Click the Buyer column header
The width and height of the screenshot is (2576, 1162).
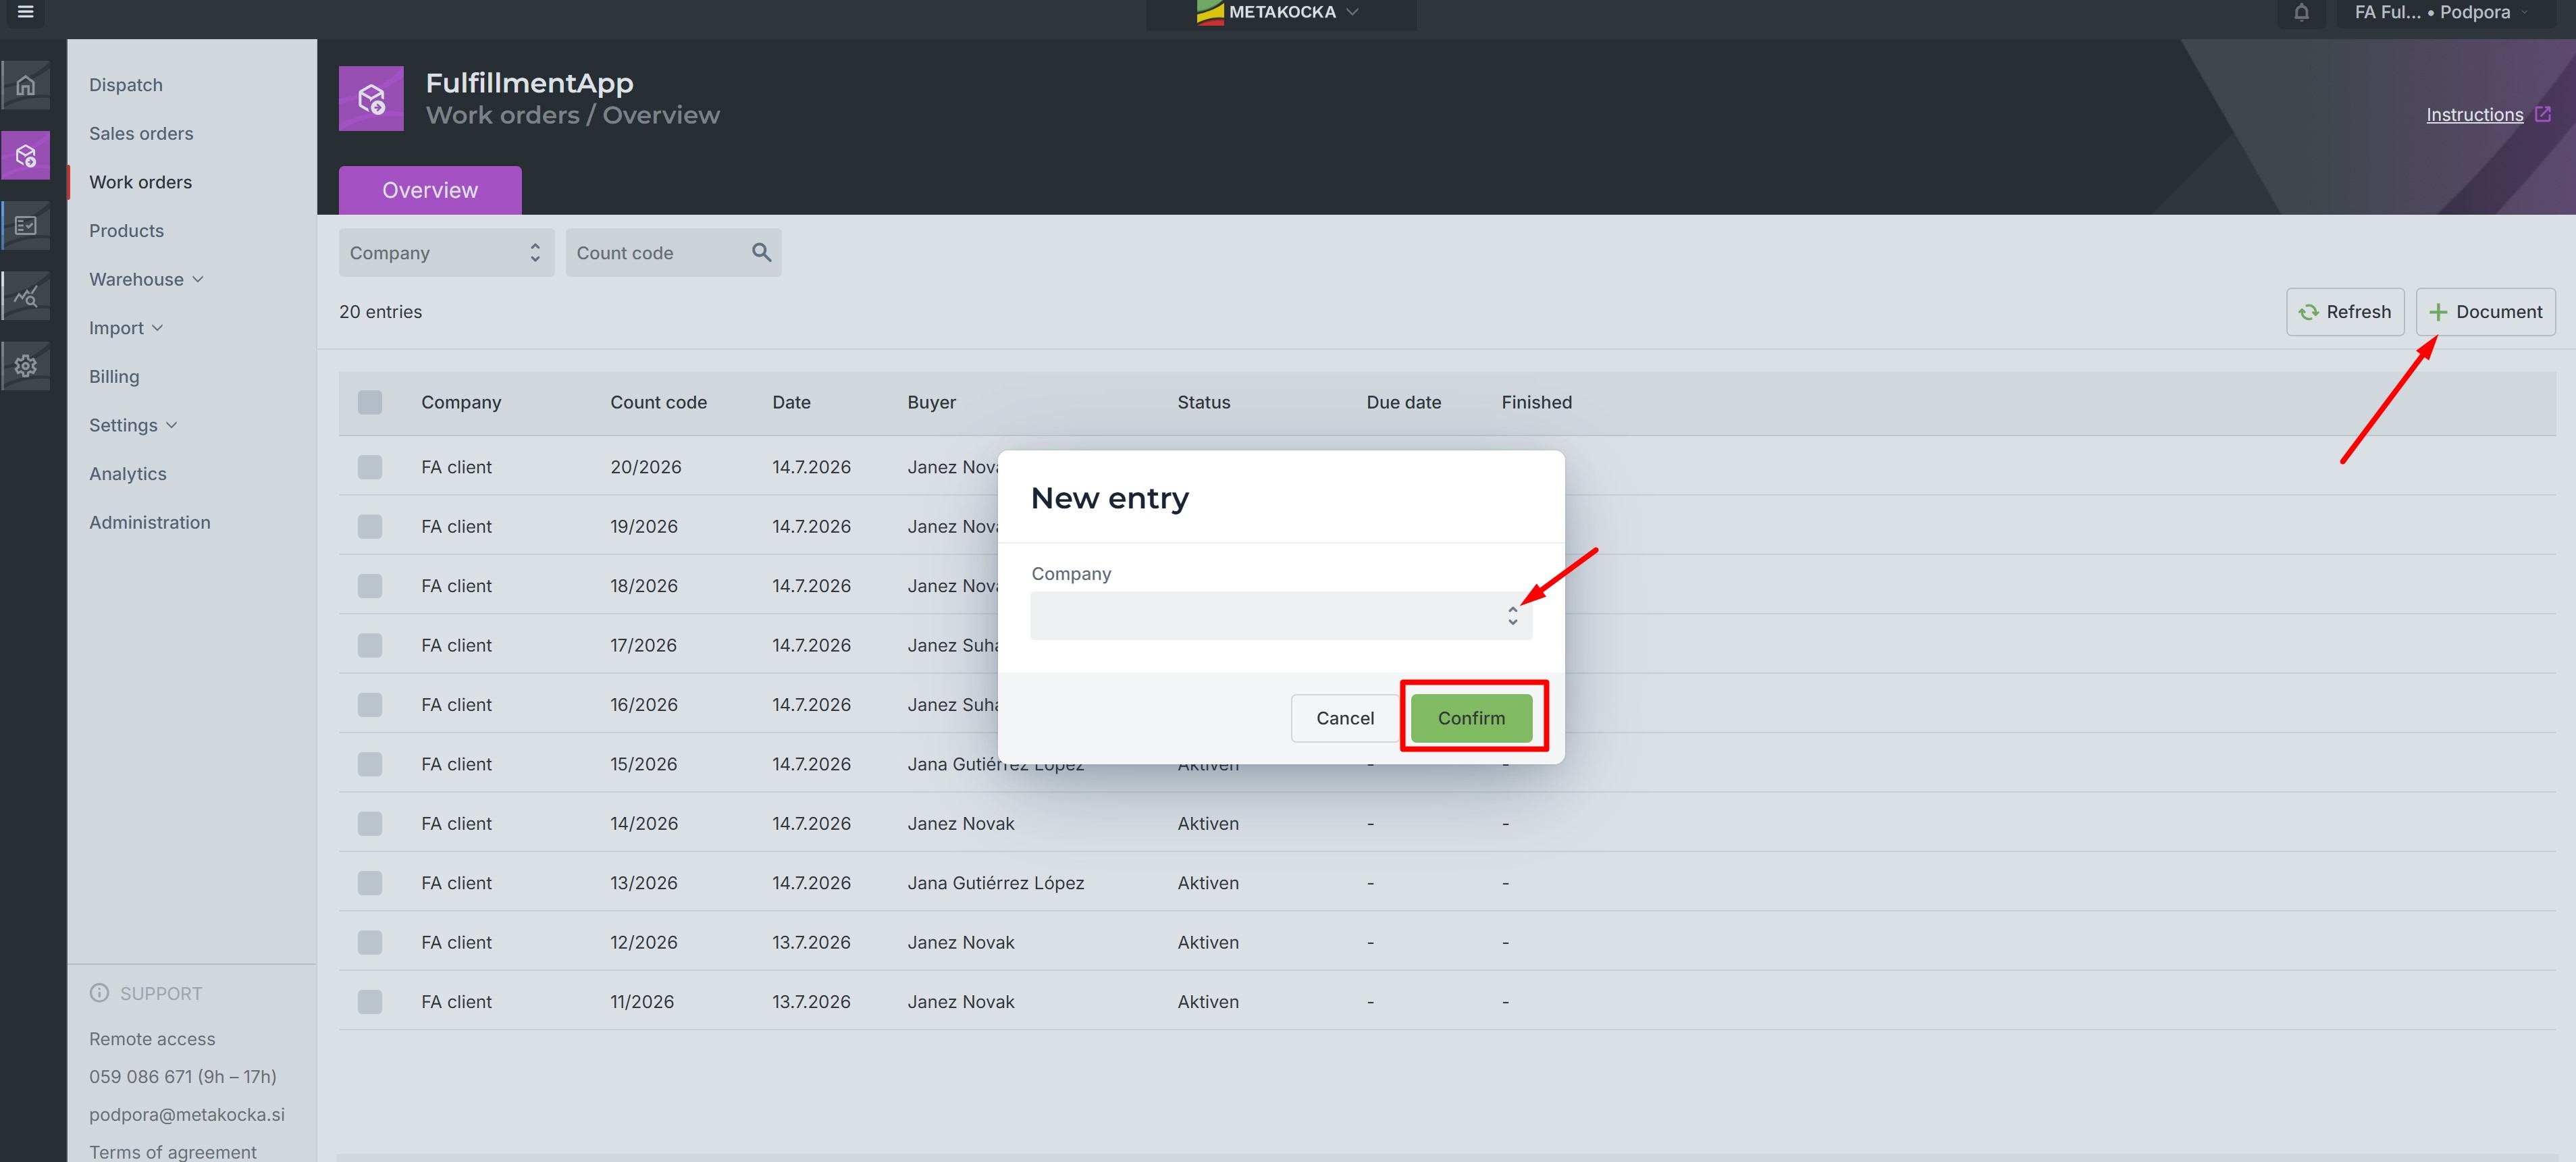point(931,402)
